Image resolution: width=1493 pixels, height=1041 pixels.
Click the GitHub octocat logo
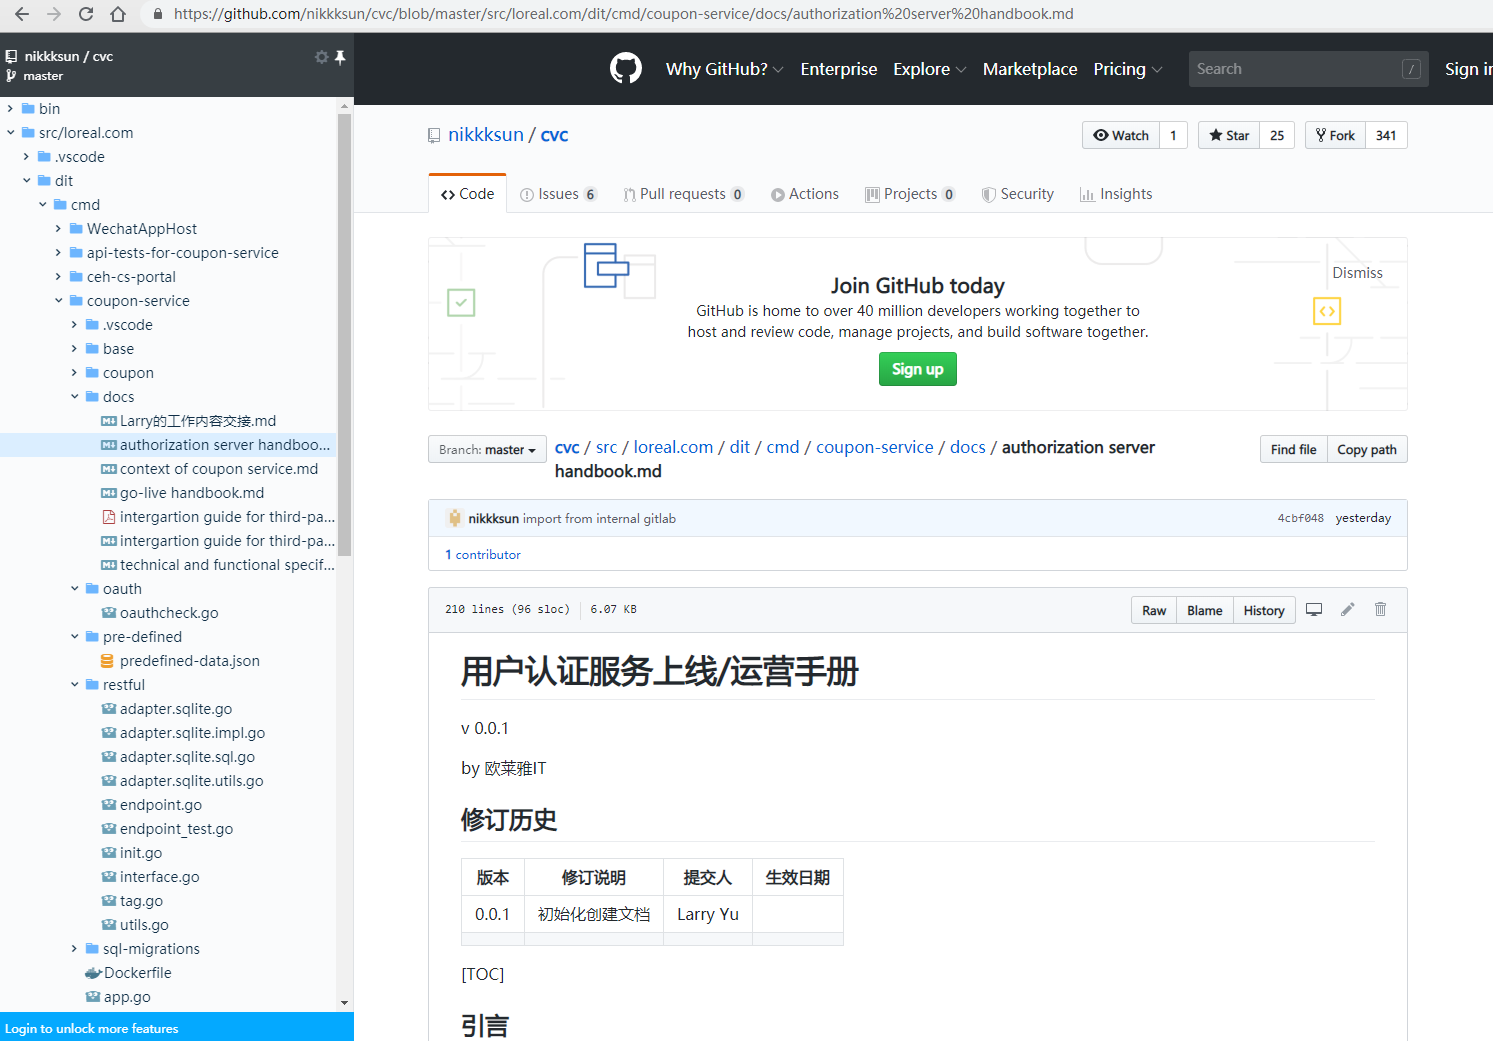click(626, 69)
